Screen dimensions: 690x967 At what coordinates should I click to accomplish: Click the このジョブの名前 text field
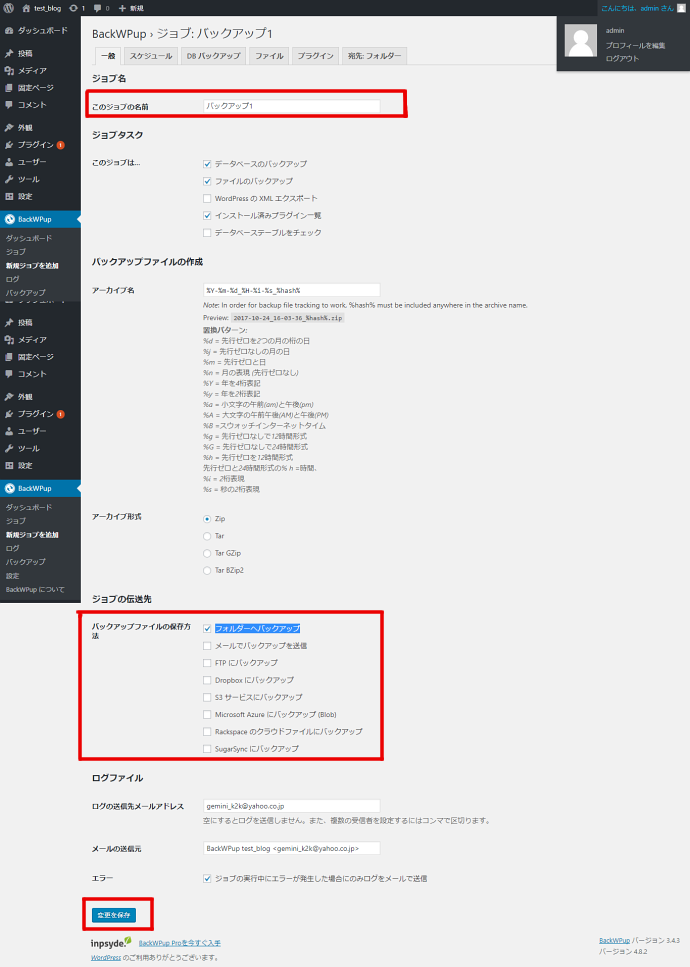click(291, 105)
